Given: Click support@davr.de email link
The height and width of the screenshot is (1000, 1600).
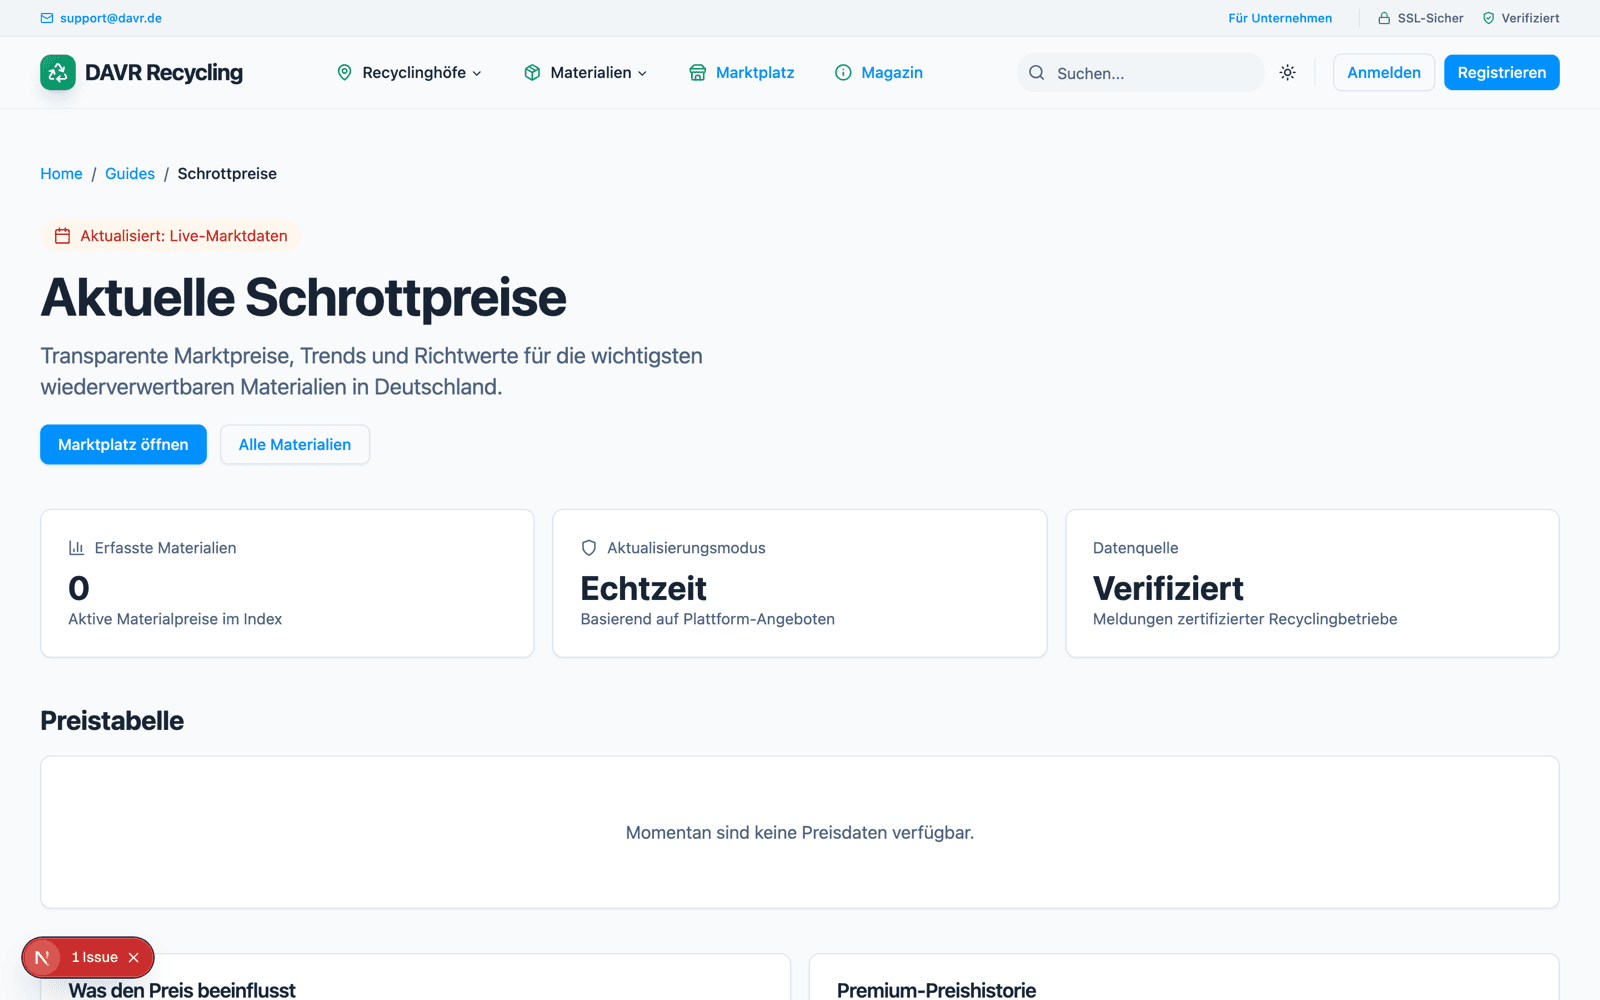Looking at the screenshot, I should click(x=111, y=18).
